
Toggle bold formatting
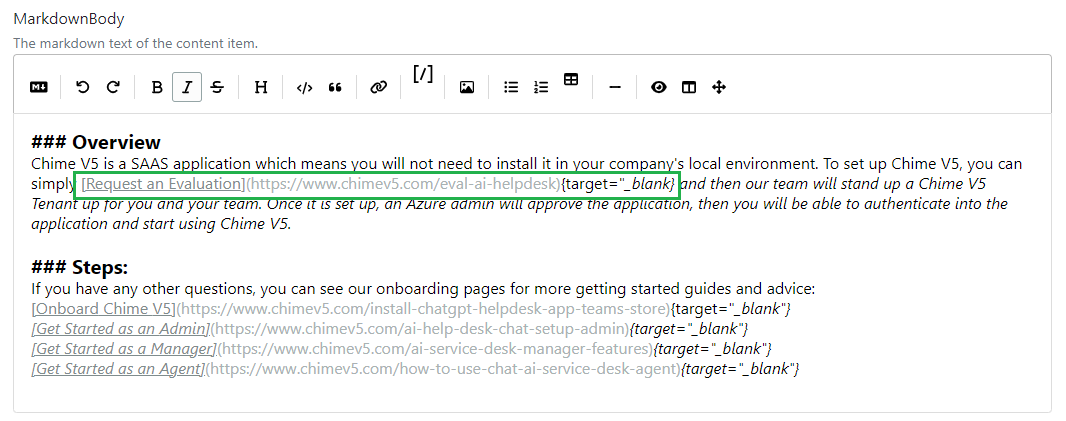pyautogui.click(x=156, y=87)
